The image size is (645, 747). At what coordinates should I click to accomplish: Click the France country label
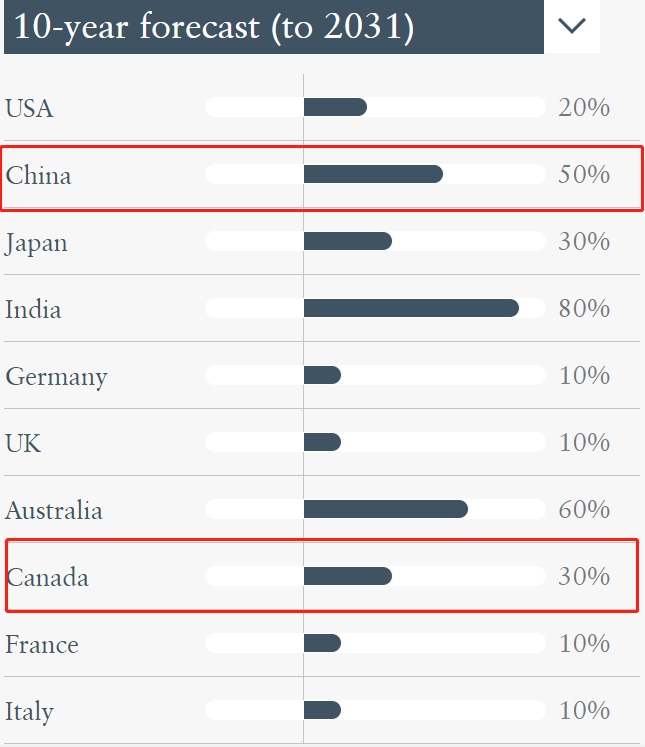point(41,644)
